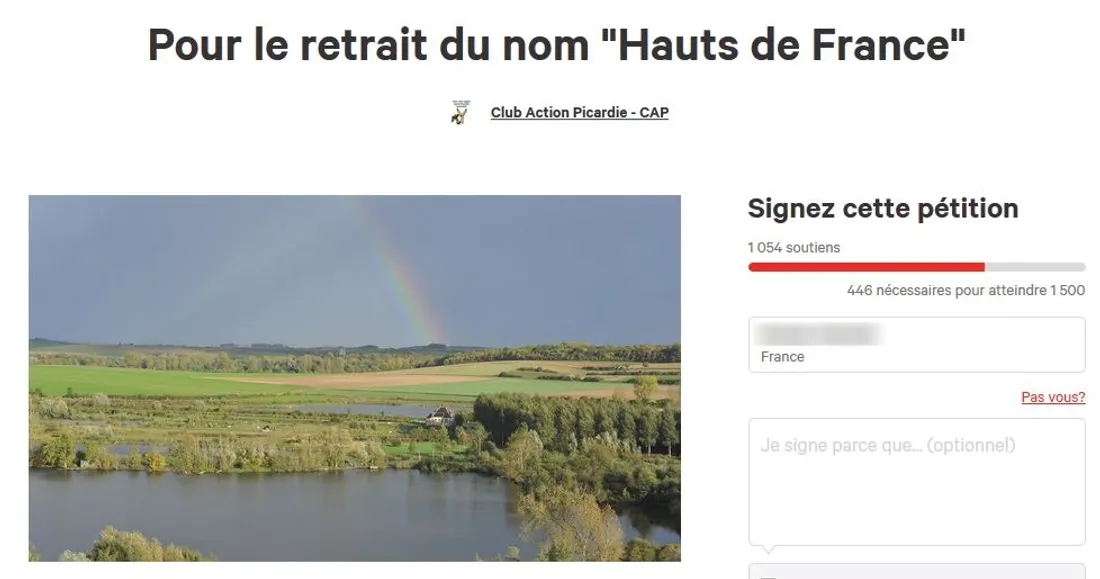Click the 'Pas vous?' link

[x=1053, y=397]
